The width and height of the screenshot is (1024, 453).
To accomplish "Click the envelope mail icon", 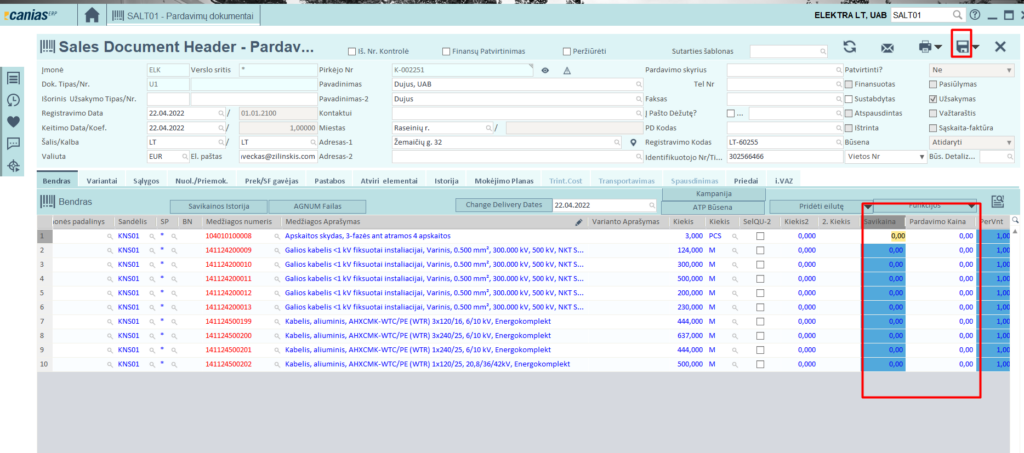I will pos(887,47).
